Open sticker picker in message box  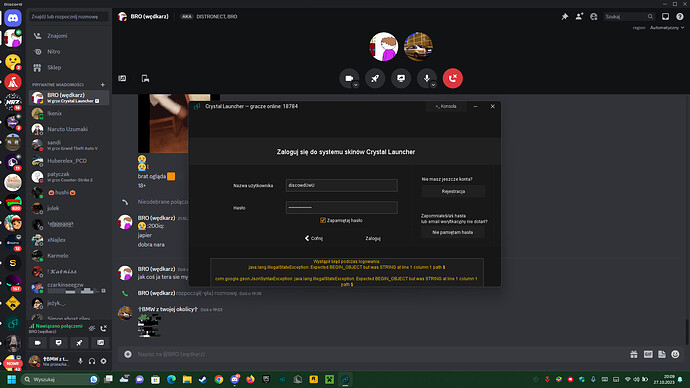point(661,354)
